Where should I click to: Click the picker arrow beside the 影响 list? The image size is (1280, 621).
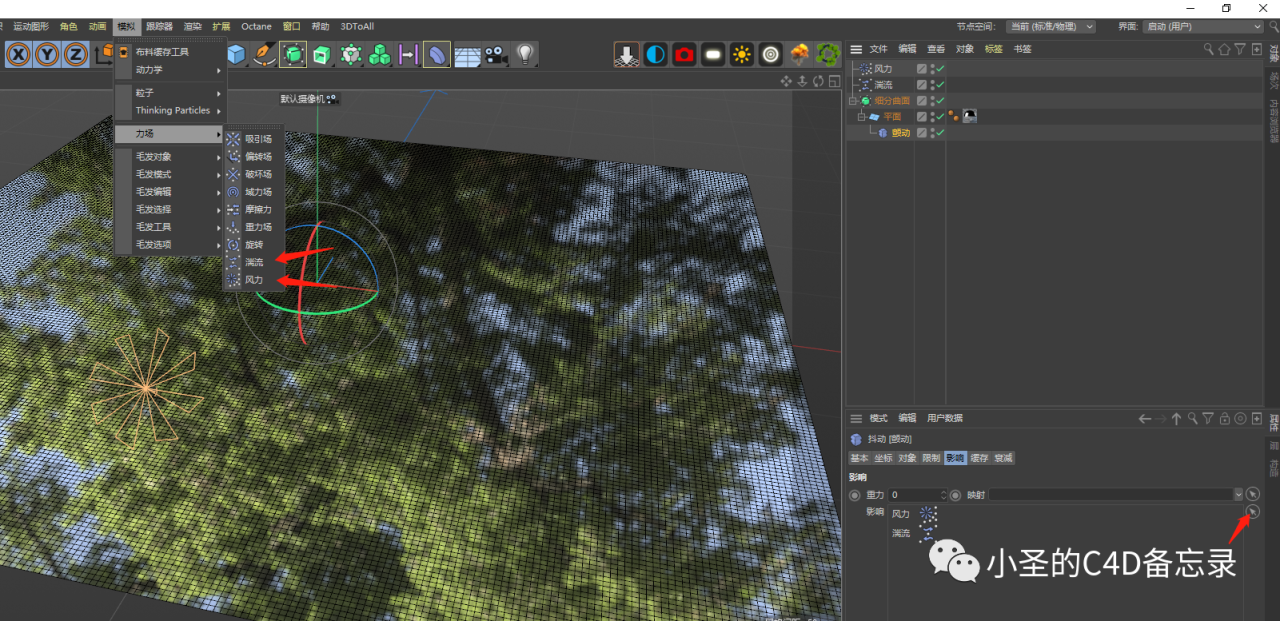click(1253, 512)
